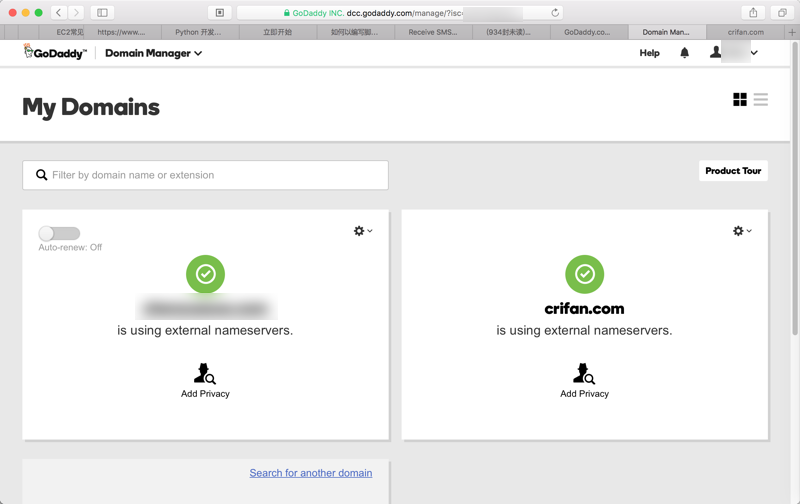Screen dimensions: 800x504
Task: Expand the account menu chevron
Action: [754, 53]
